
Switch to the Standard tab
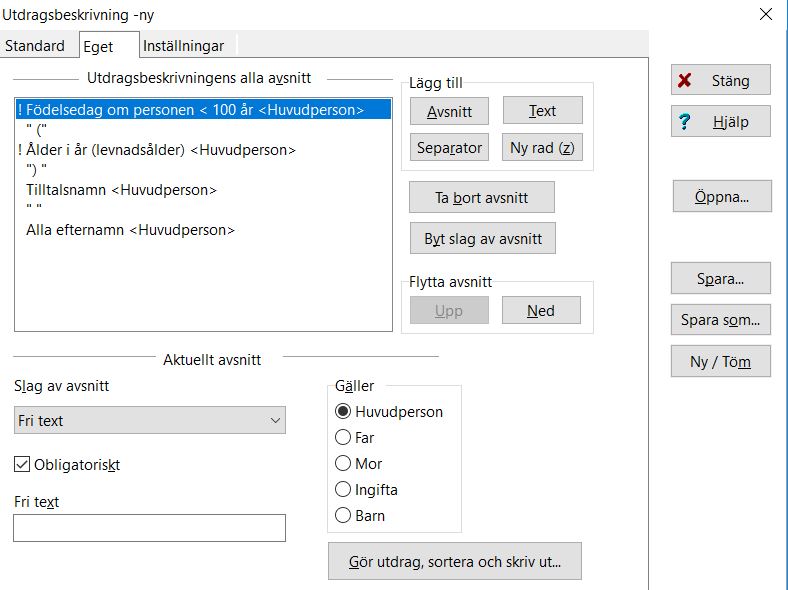click(x=35, y=46)
